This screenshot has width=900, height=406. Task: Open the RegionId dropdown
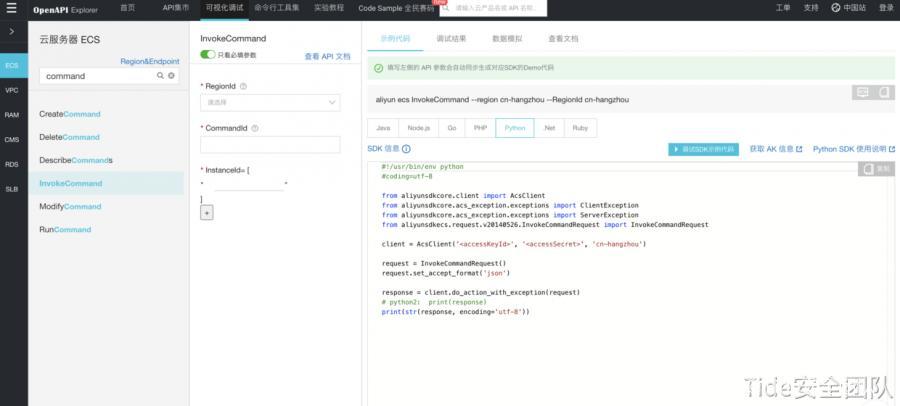270,103
